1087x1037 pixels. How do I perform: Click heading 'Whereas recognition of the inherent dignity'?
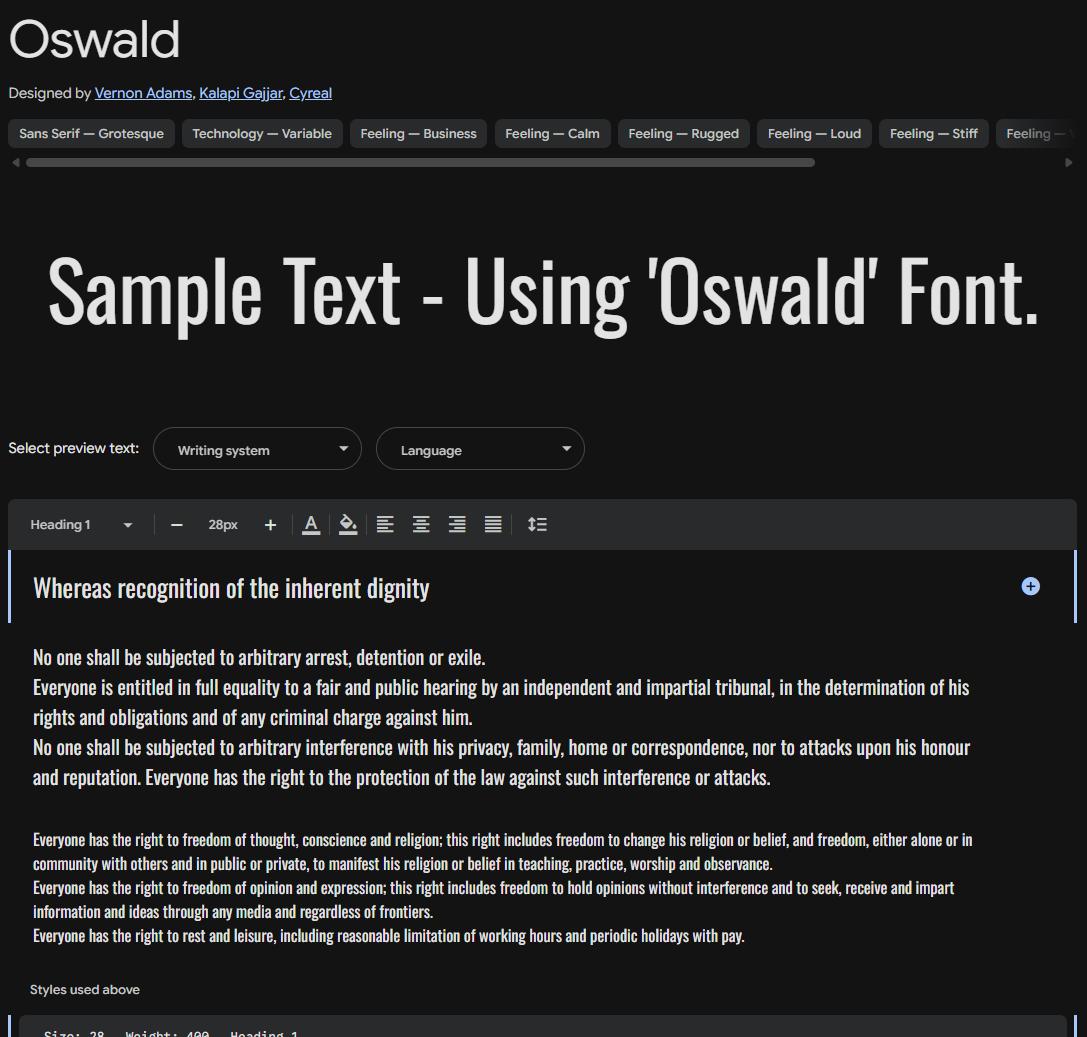point(231,589)
